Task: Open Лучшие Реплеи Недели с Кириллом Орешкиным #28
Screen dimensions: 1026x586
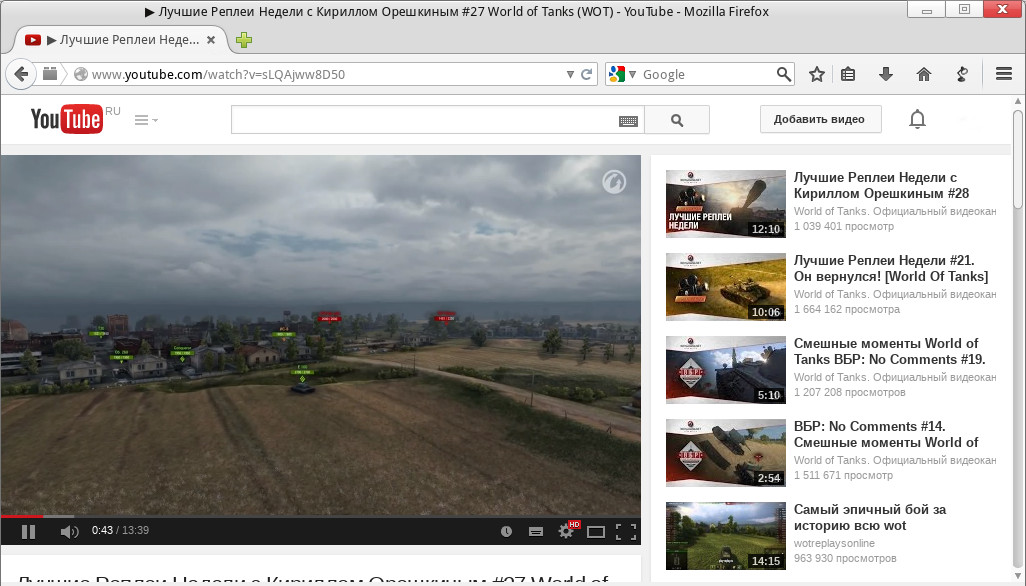Action: (881, 185)
